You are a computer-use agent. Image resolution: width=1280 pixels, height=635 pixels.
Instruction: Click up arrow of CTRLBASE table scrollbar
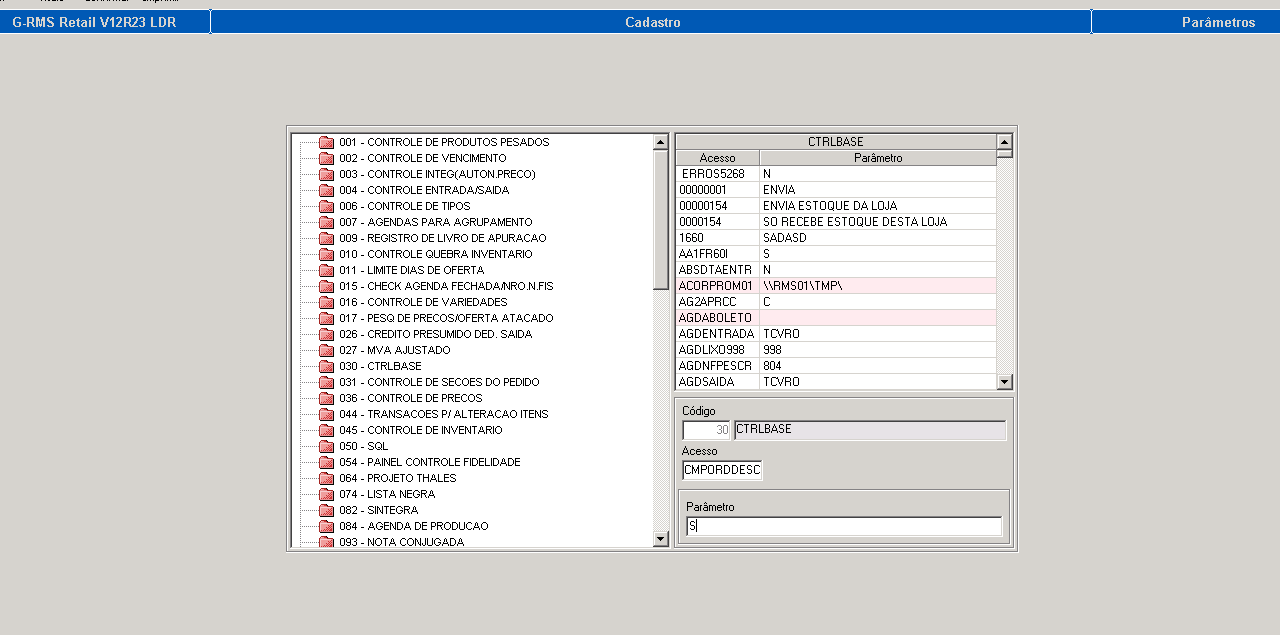coord(1005,142)
